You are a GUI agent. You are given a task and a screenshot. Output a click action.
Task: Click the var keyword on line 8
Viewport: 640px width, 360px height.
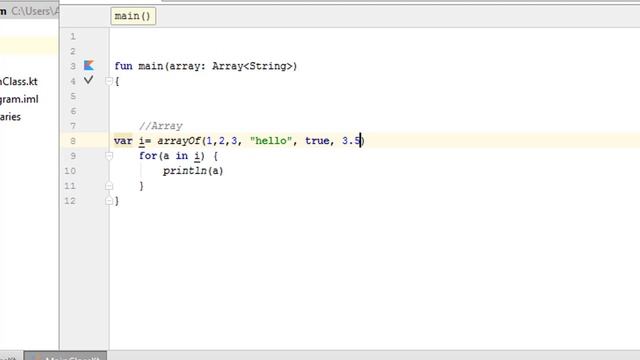pos(123,141)
